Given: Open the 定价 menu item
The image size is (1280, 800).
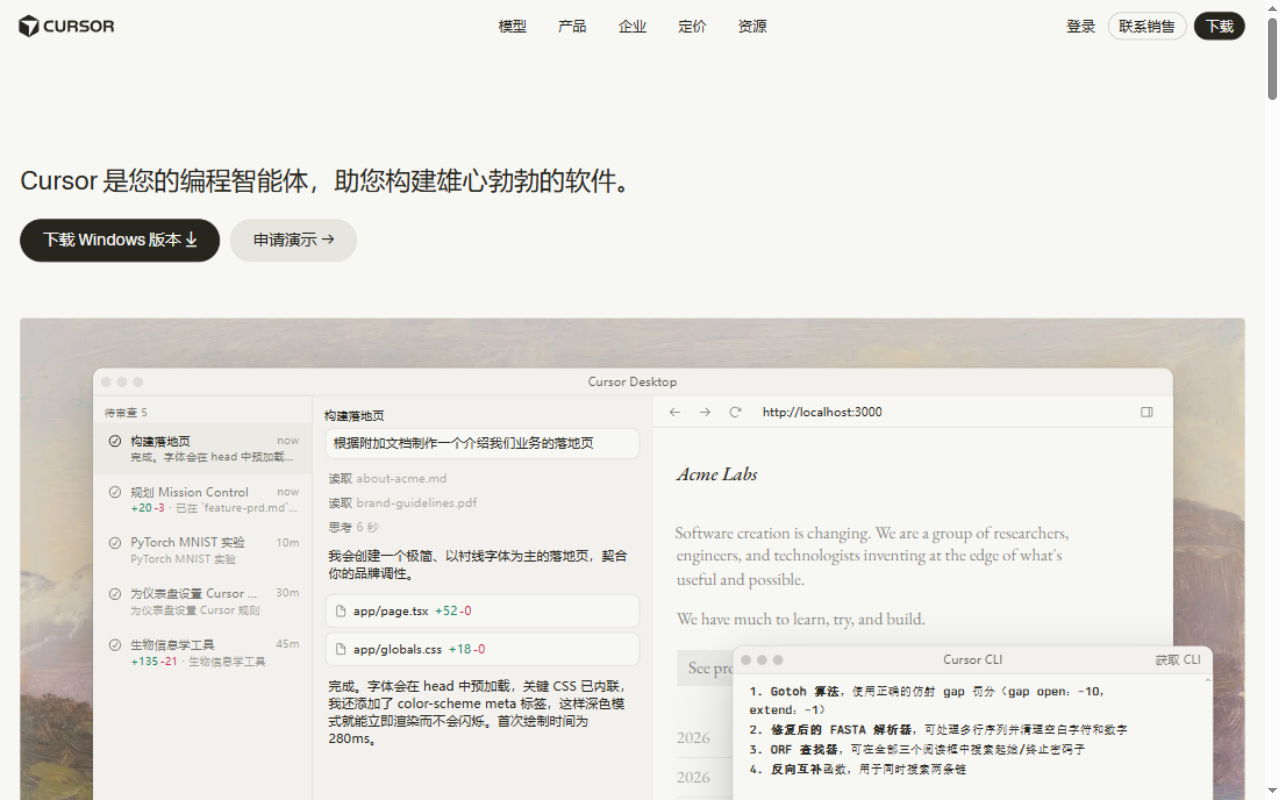Looking at the screenshot, I should pyautogui.click(x=692, y=27).
